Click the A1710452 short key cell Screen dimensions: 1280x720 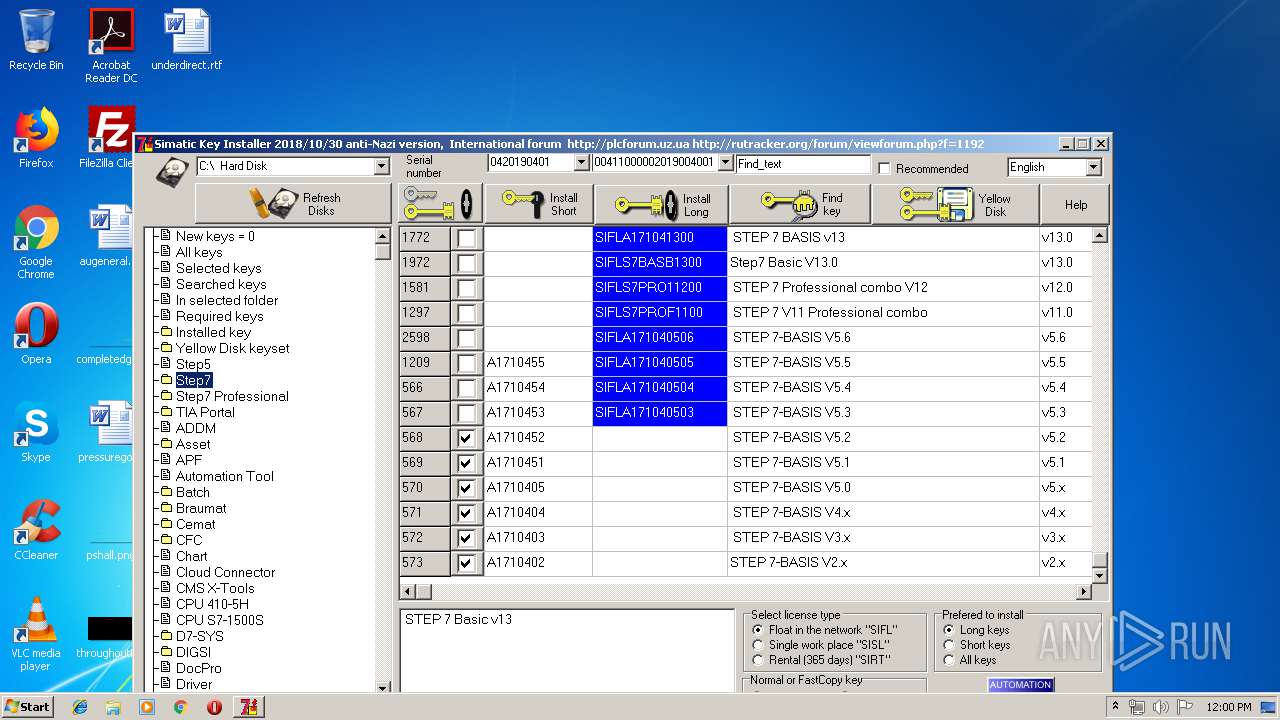point(538,438)
